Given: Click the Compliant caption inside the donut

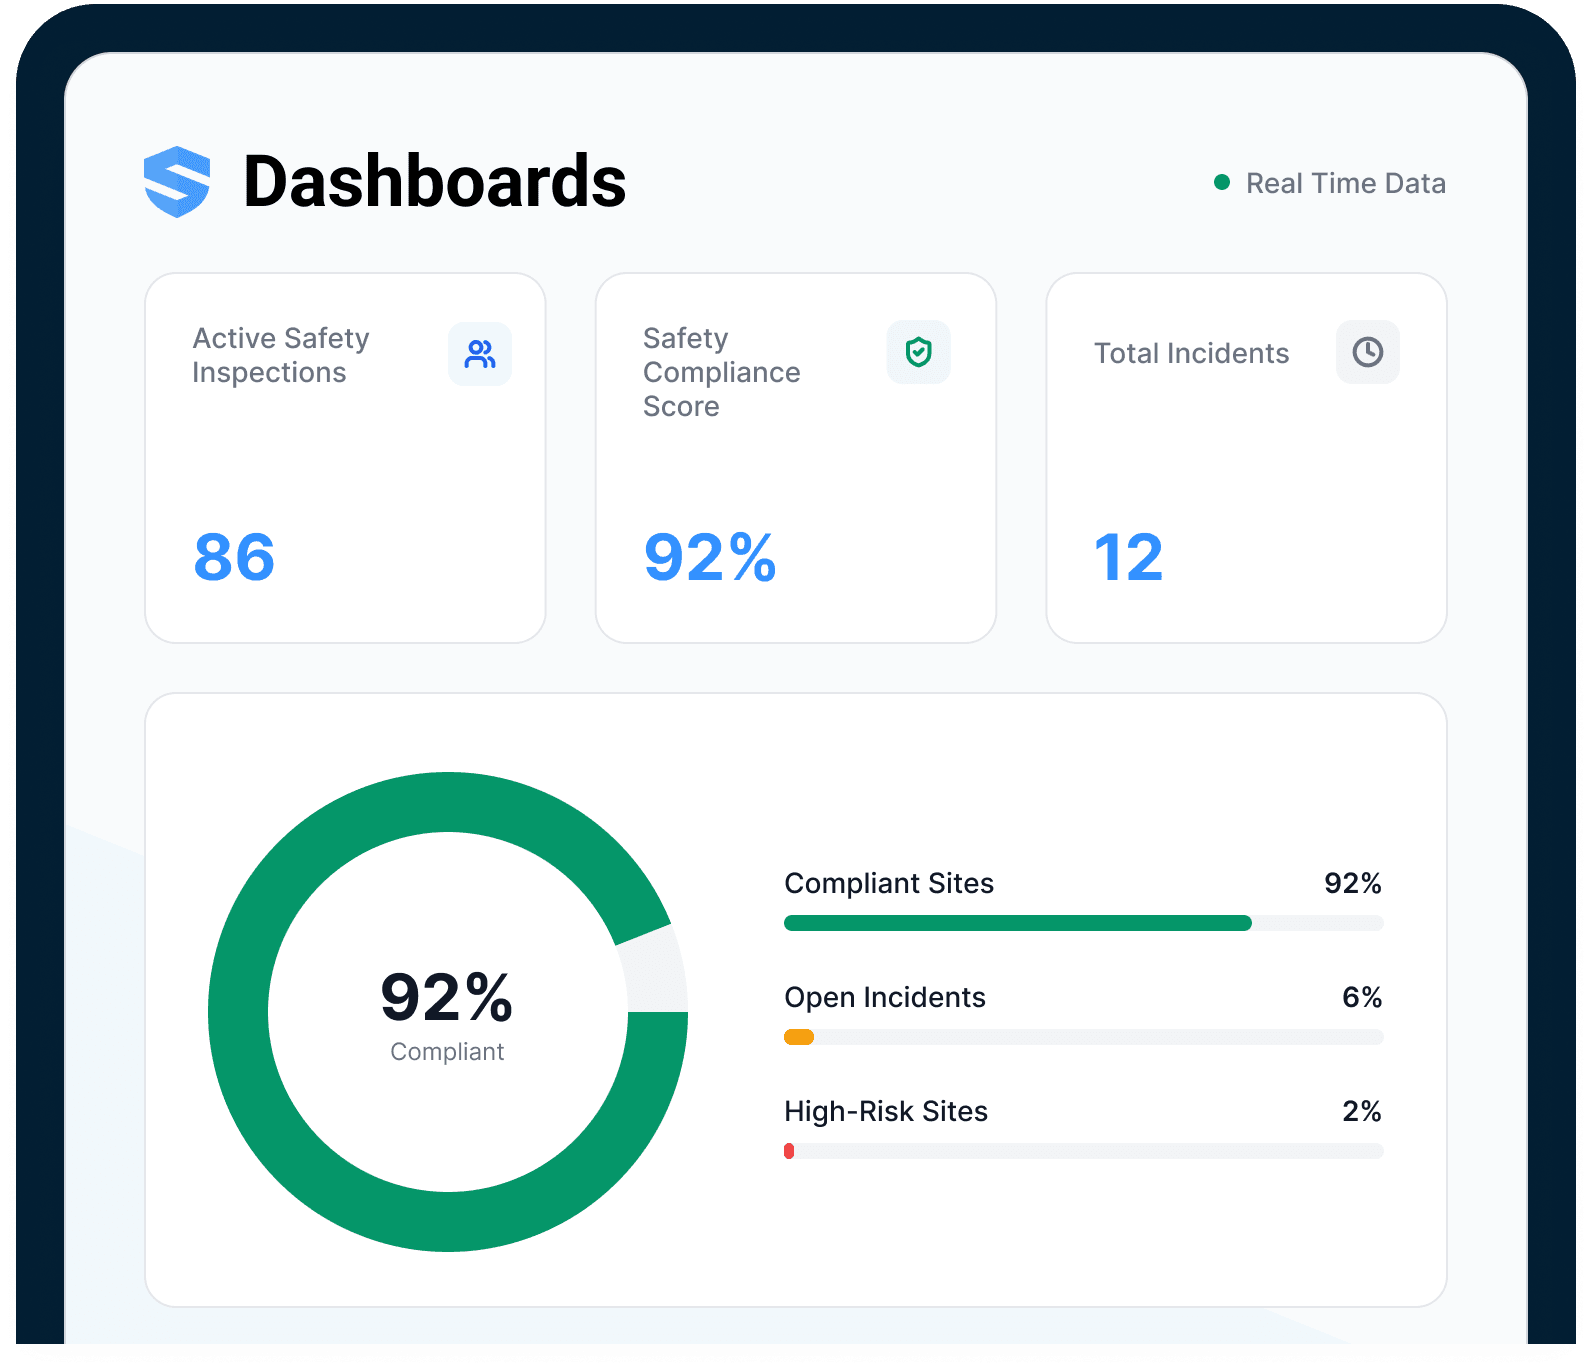Looking at the screenshot, I should tap(447, 1052).
